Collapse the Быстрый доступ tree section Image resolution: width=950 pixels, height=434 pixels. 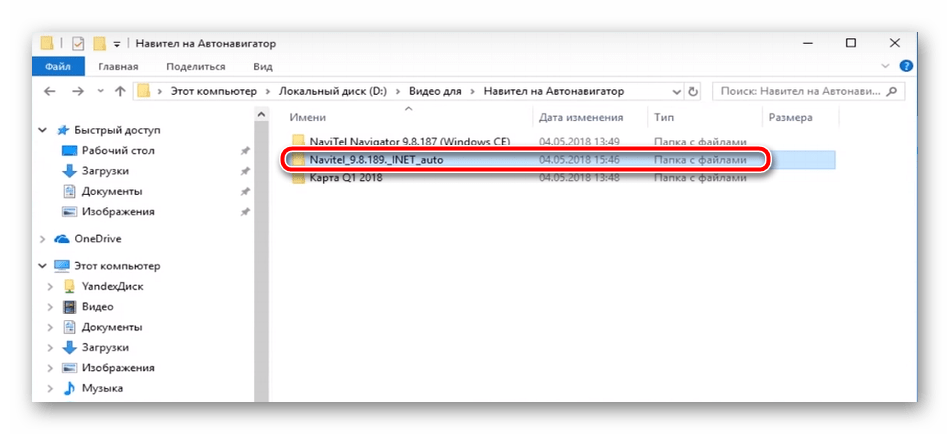(x=42, y=130)
